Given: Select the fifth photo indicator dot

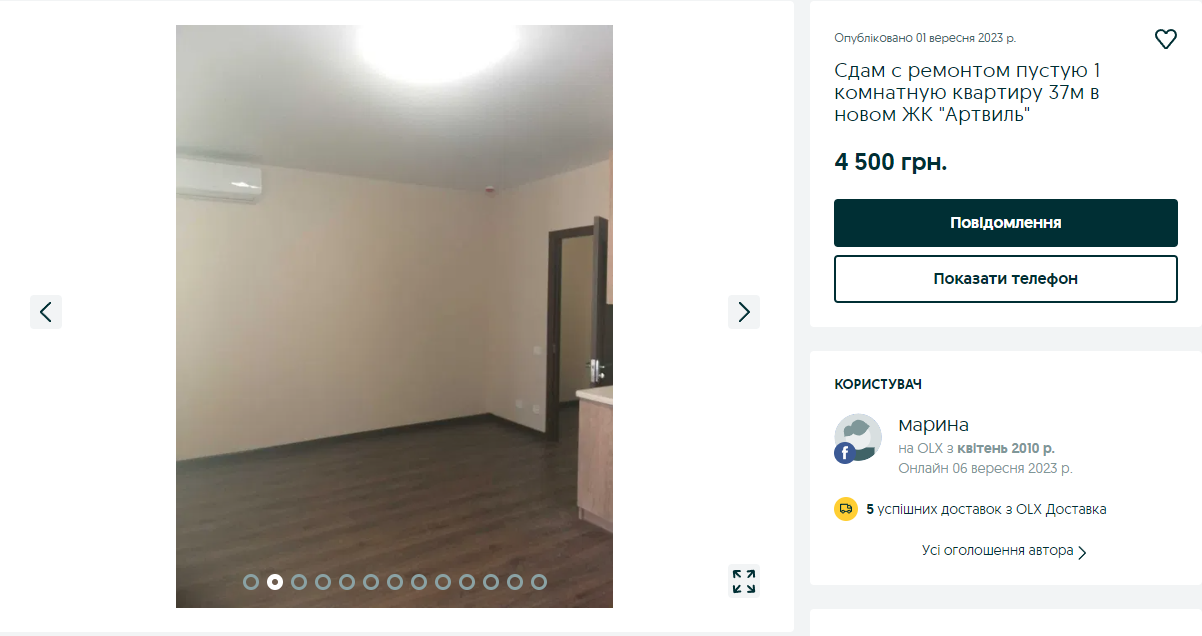Looking at the screenshot, I should (x=347, y=581).
